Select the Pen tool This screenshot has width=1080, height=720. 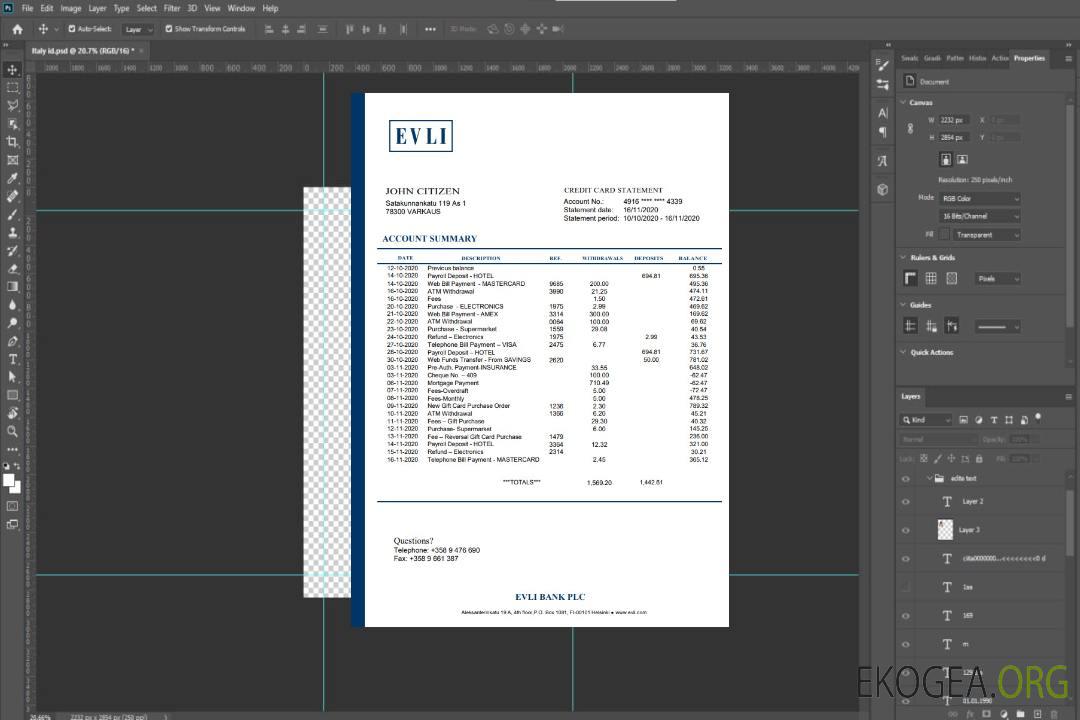pyautogui.click(x=12, y=341)
